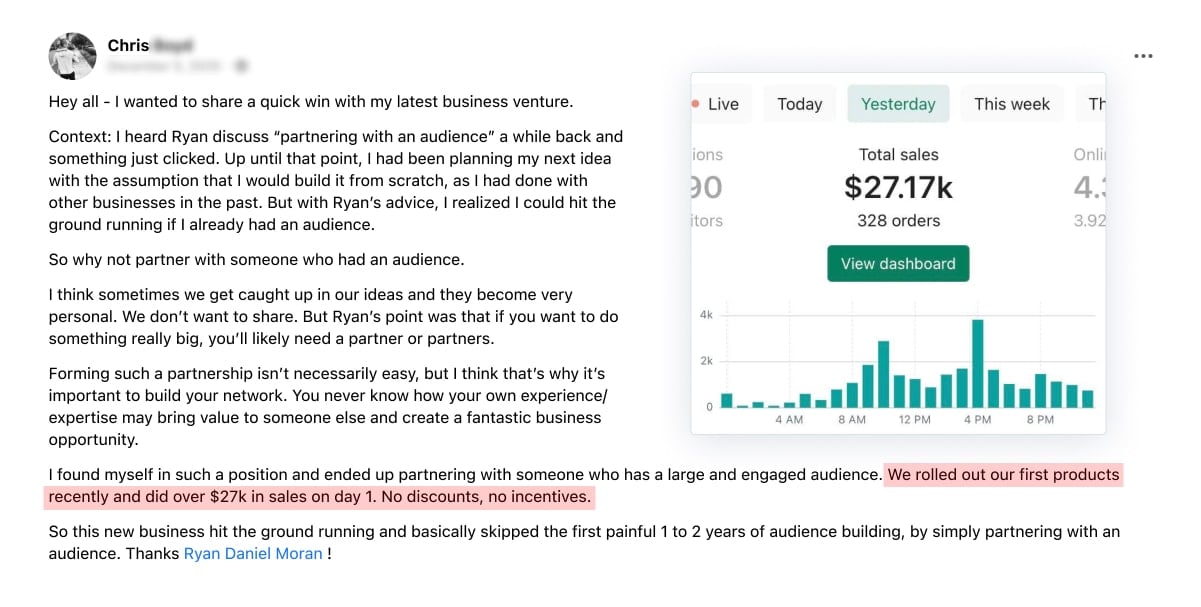Click the $27.17k total sales figure
Screen dimensions: 1201x607
pyautogui.click(x=898, y=187)
